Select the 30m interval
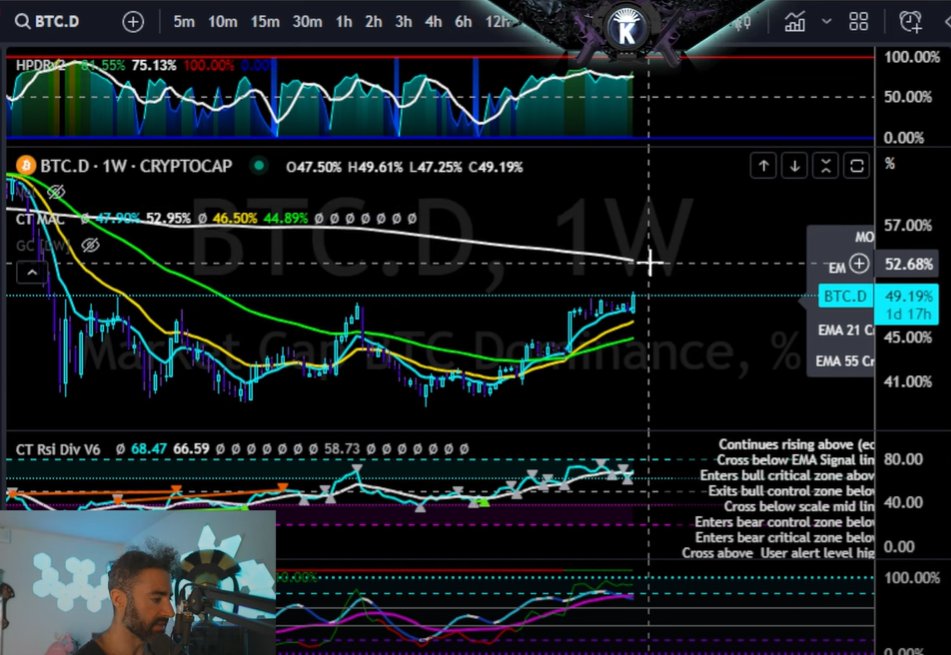The image size is (951, 655). pos(307,22)
